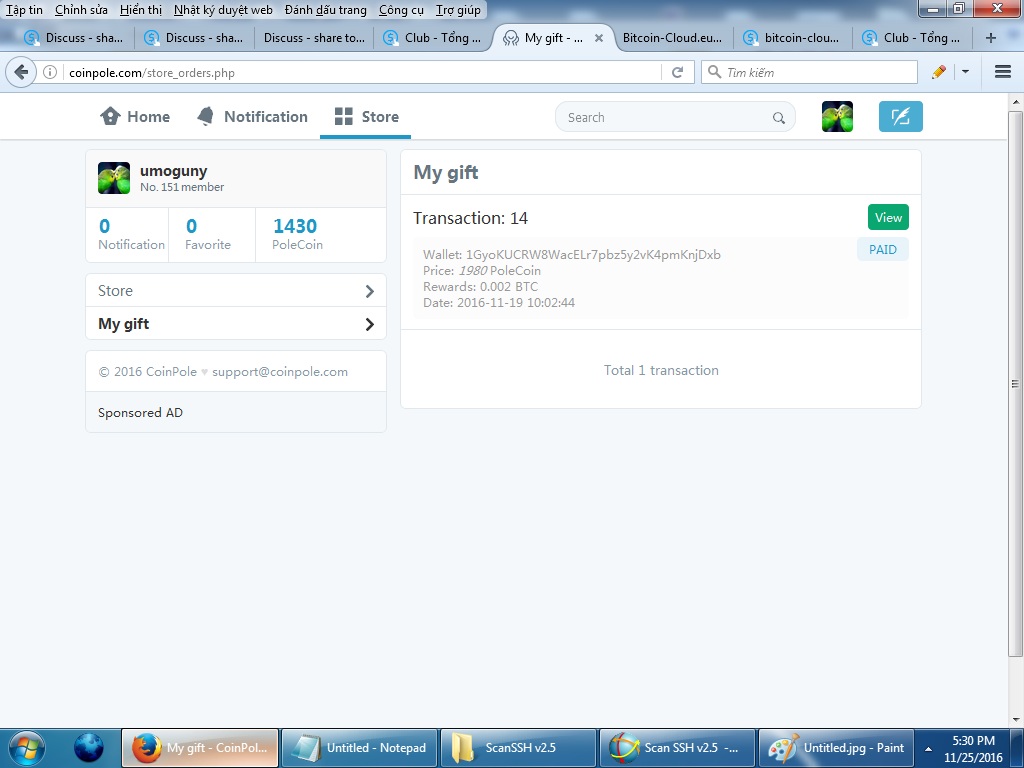Close the My gift tab
Image resolution: width=1024 pixels, height=768 pixels.
[598, 38]
